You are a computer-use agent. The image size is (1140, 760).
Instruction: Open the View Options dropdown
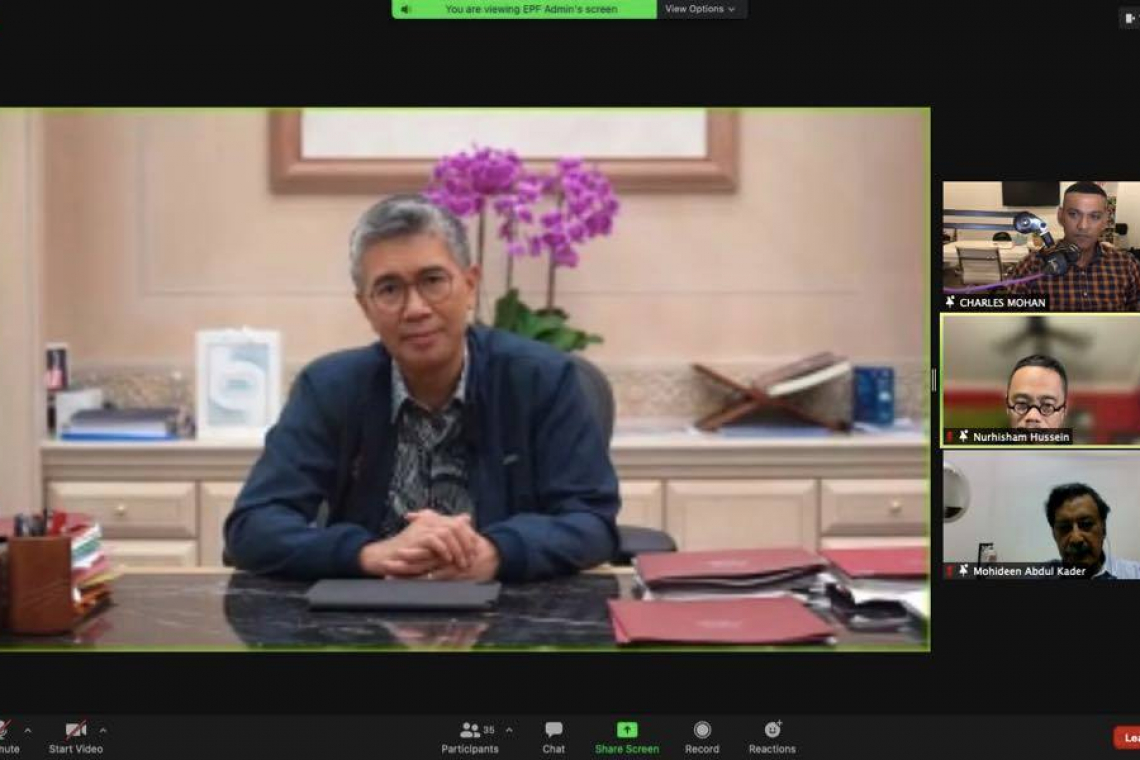[700, 8]
